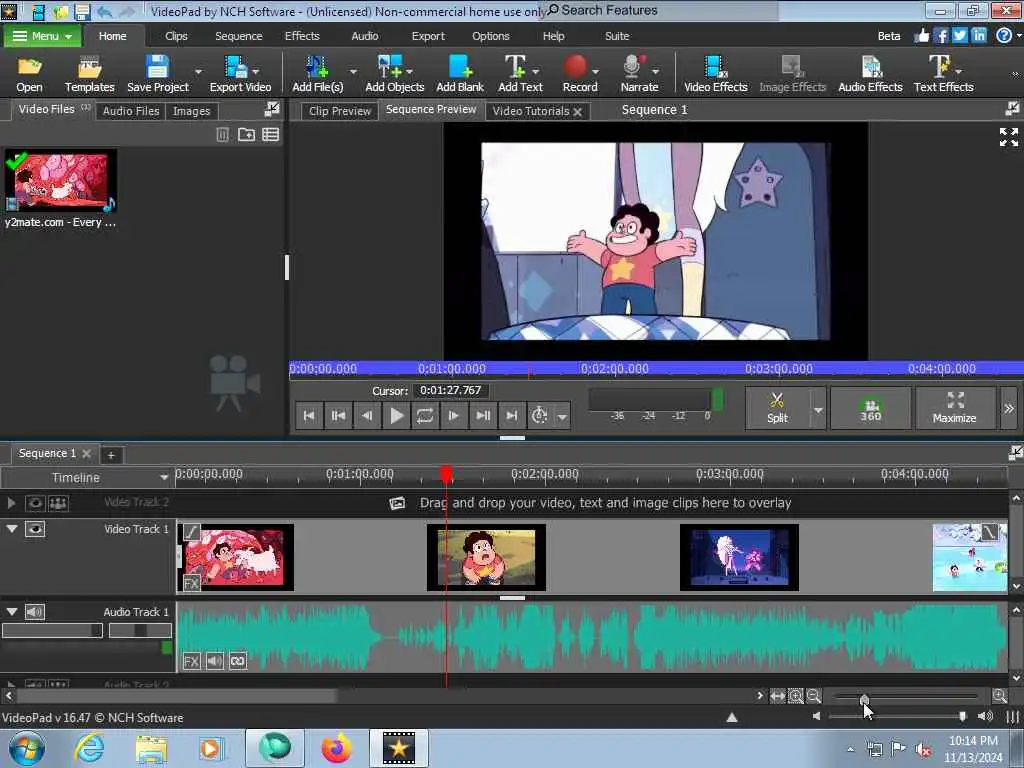The image size is (1024, 768).
Task: Step one frame forward button
Action: point(454,415)
